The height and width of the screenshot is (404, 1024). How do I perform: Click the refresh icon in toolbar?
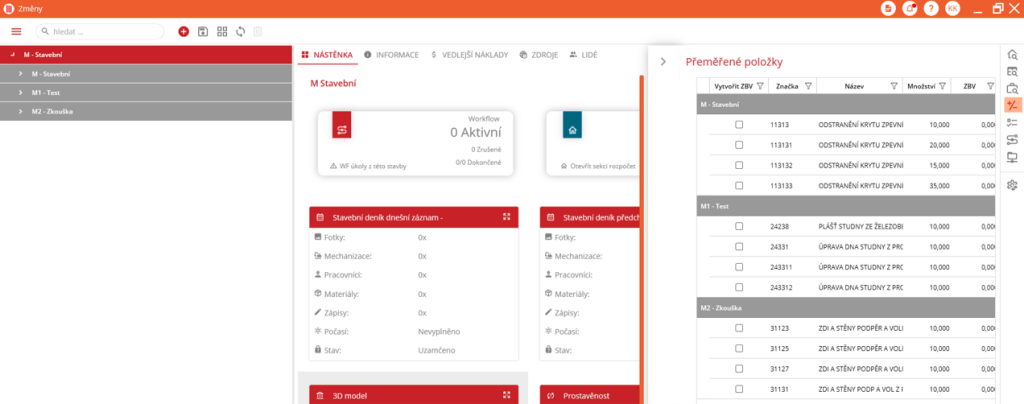241,31
